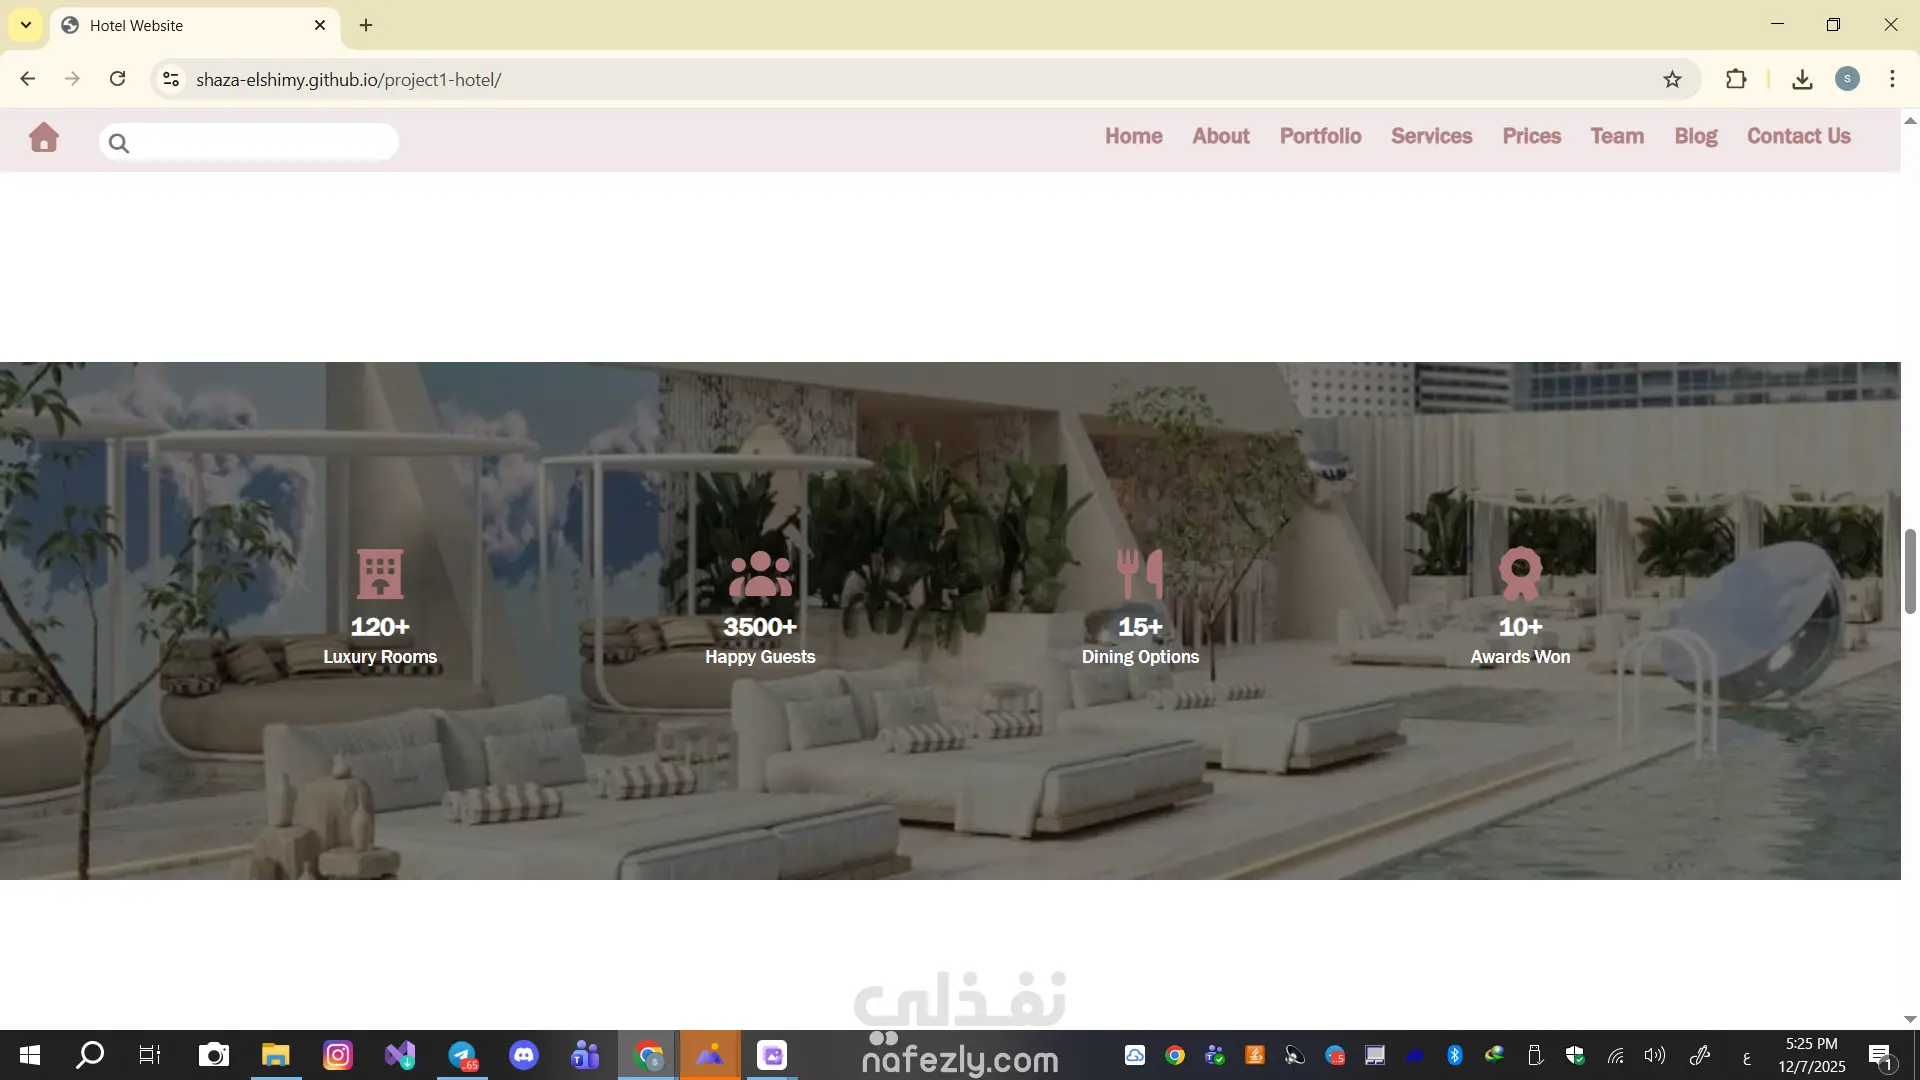Click the Luxury Rooms building icon
This screenshot has height=1080, width=1920.
(380, 574)
